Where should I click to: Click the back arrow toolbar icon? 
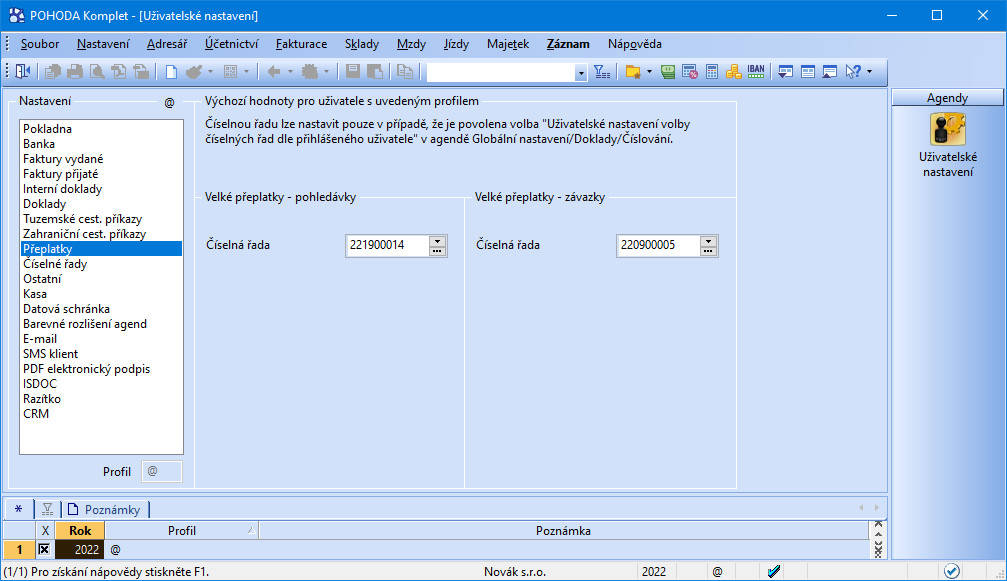pos(274,71)
